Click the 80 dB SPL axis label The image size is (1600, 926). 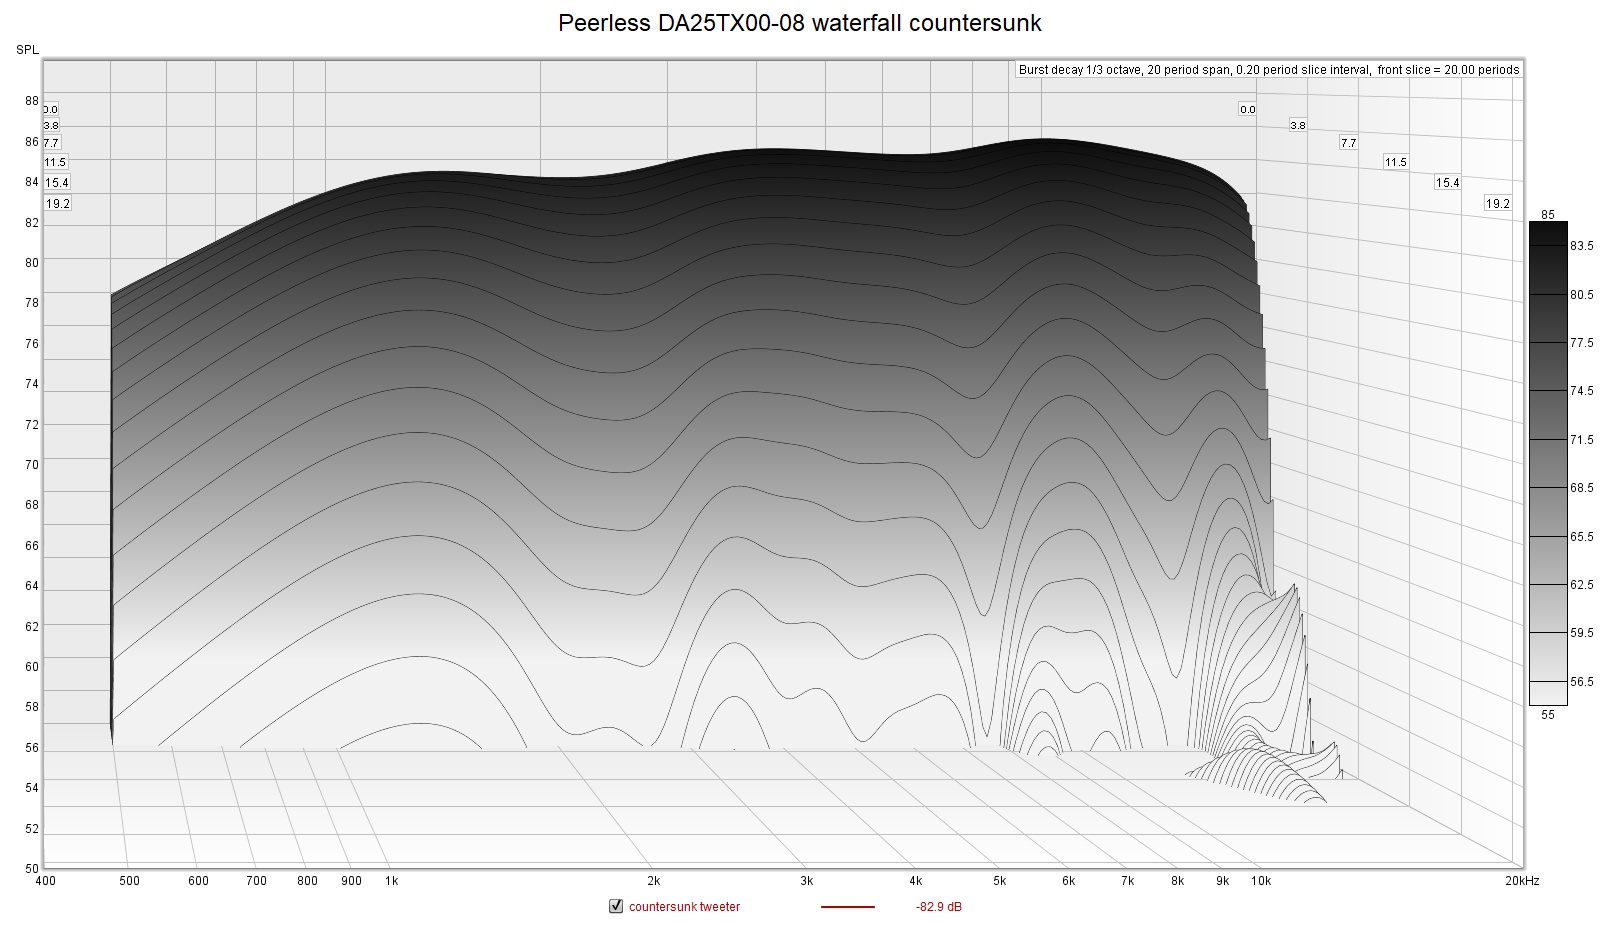click(32, 263)
